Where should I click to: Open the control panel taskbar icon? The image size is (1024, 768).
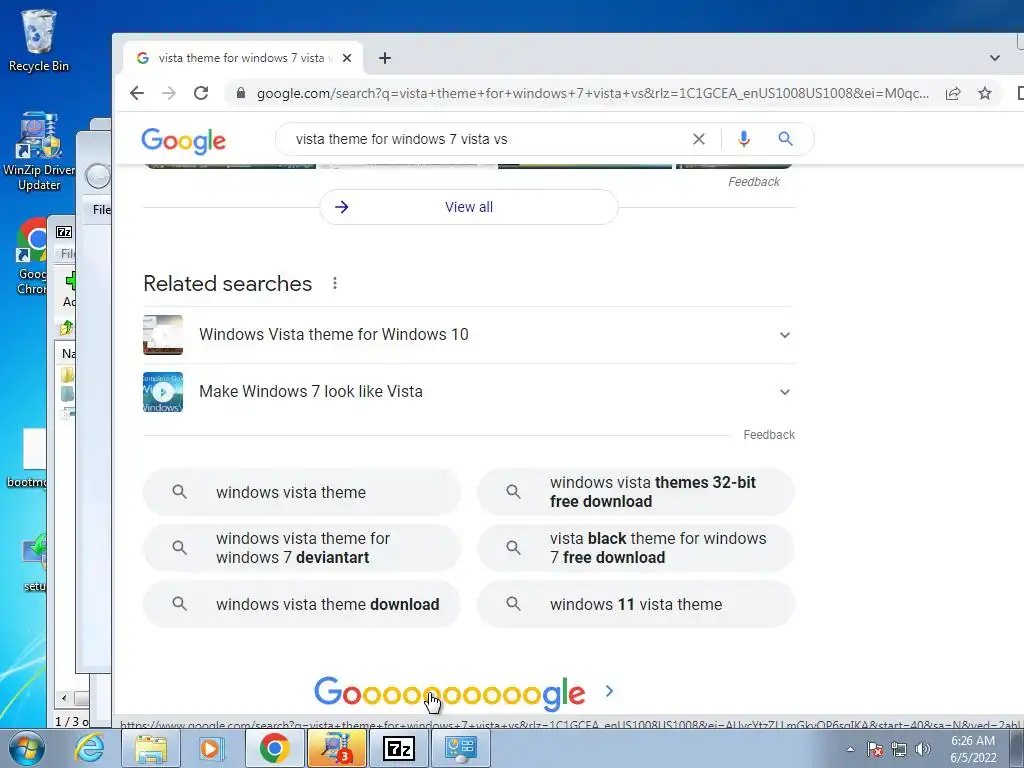click(460, 748)
